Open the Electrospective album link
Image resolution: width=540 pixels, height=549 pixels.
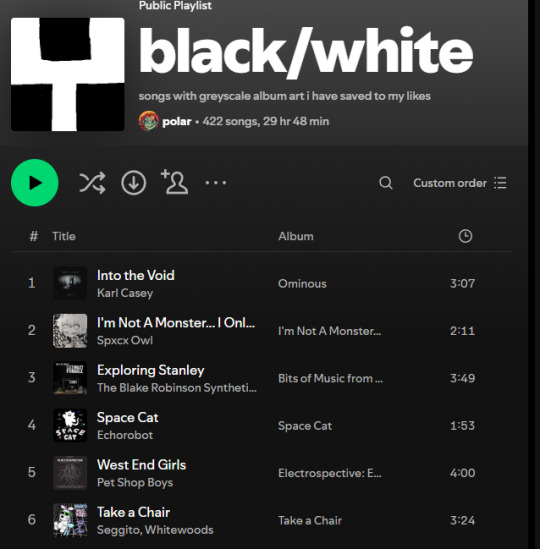(330, 473)
